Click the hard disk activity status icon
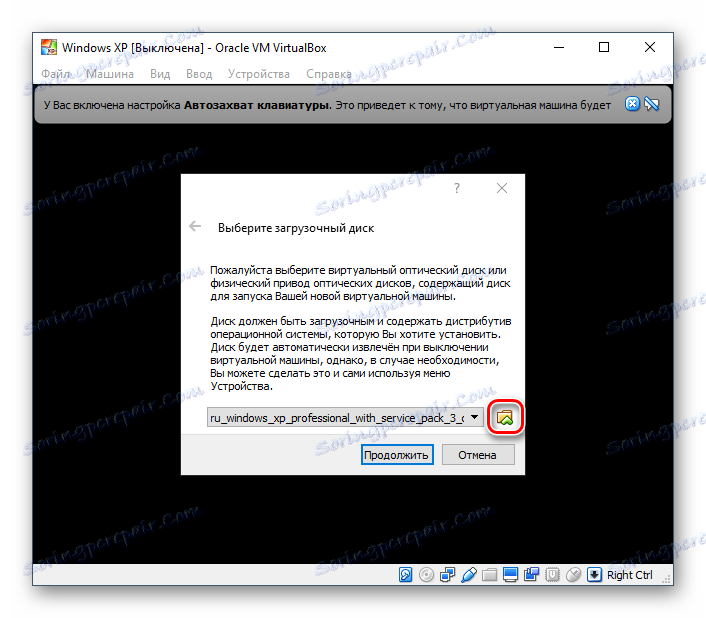This screenshot has height=618, width=706. pyautogui.click(x=405, y=575)
